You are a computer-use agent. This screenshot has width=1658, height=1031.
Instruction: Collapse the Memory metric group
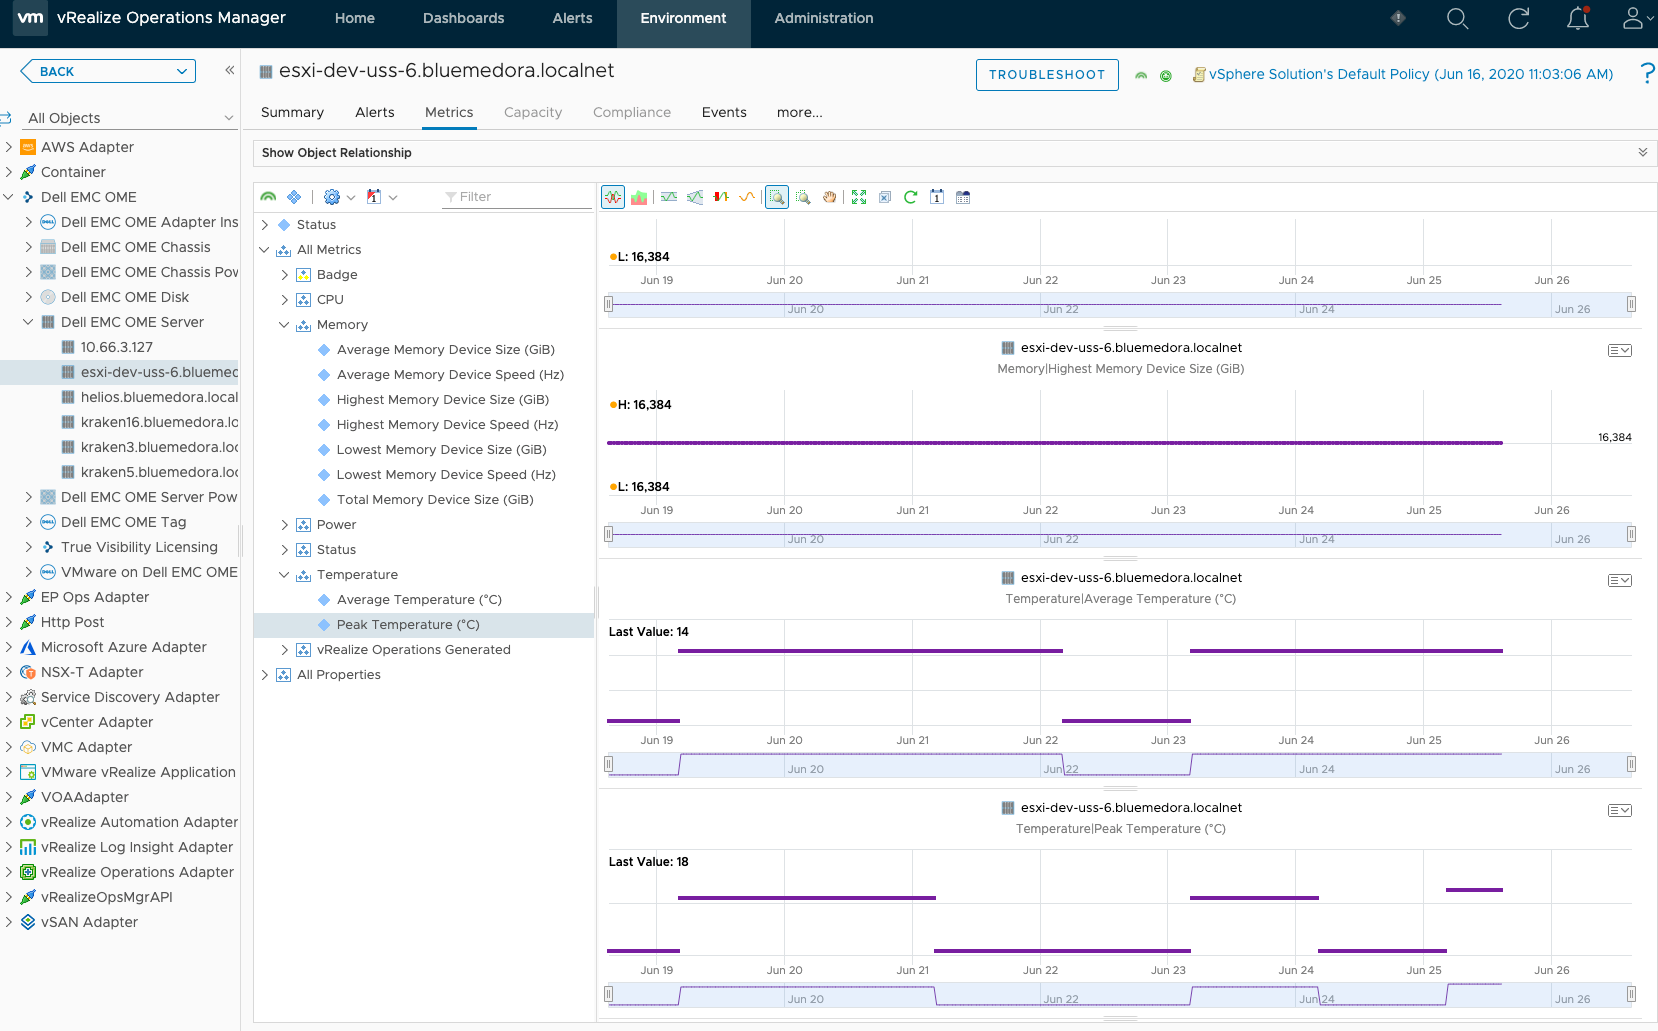pyautogui.click(x=285, y=325)
